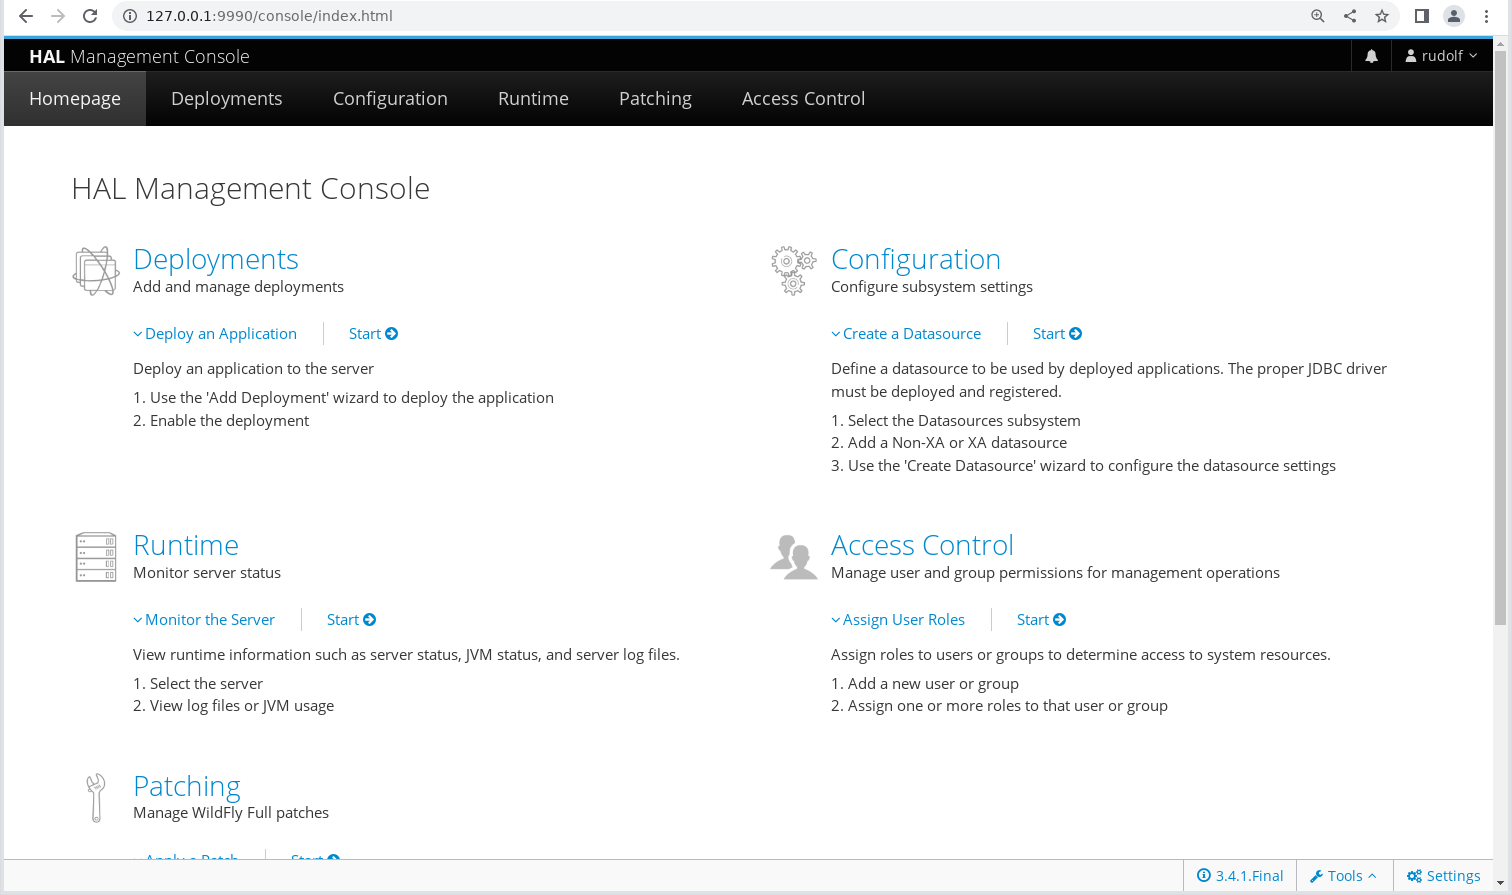Click the text 'Add a Non-XA or XA datasource'
The image size is (1512, 895).
point(957,443)
